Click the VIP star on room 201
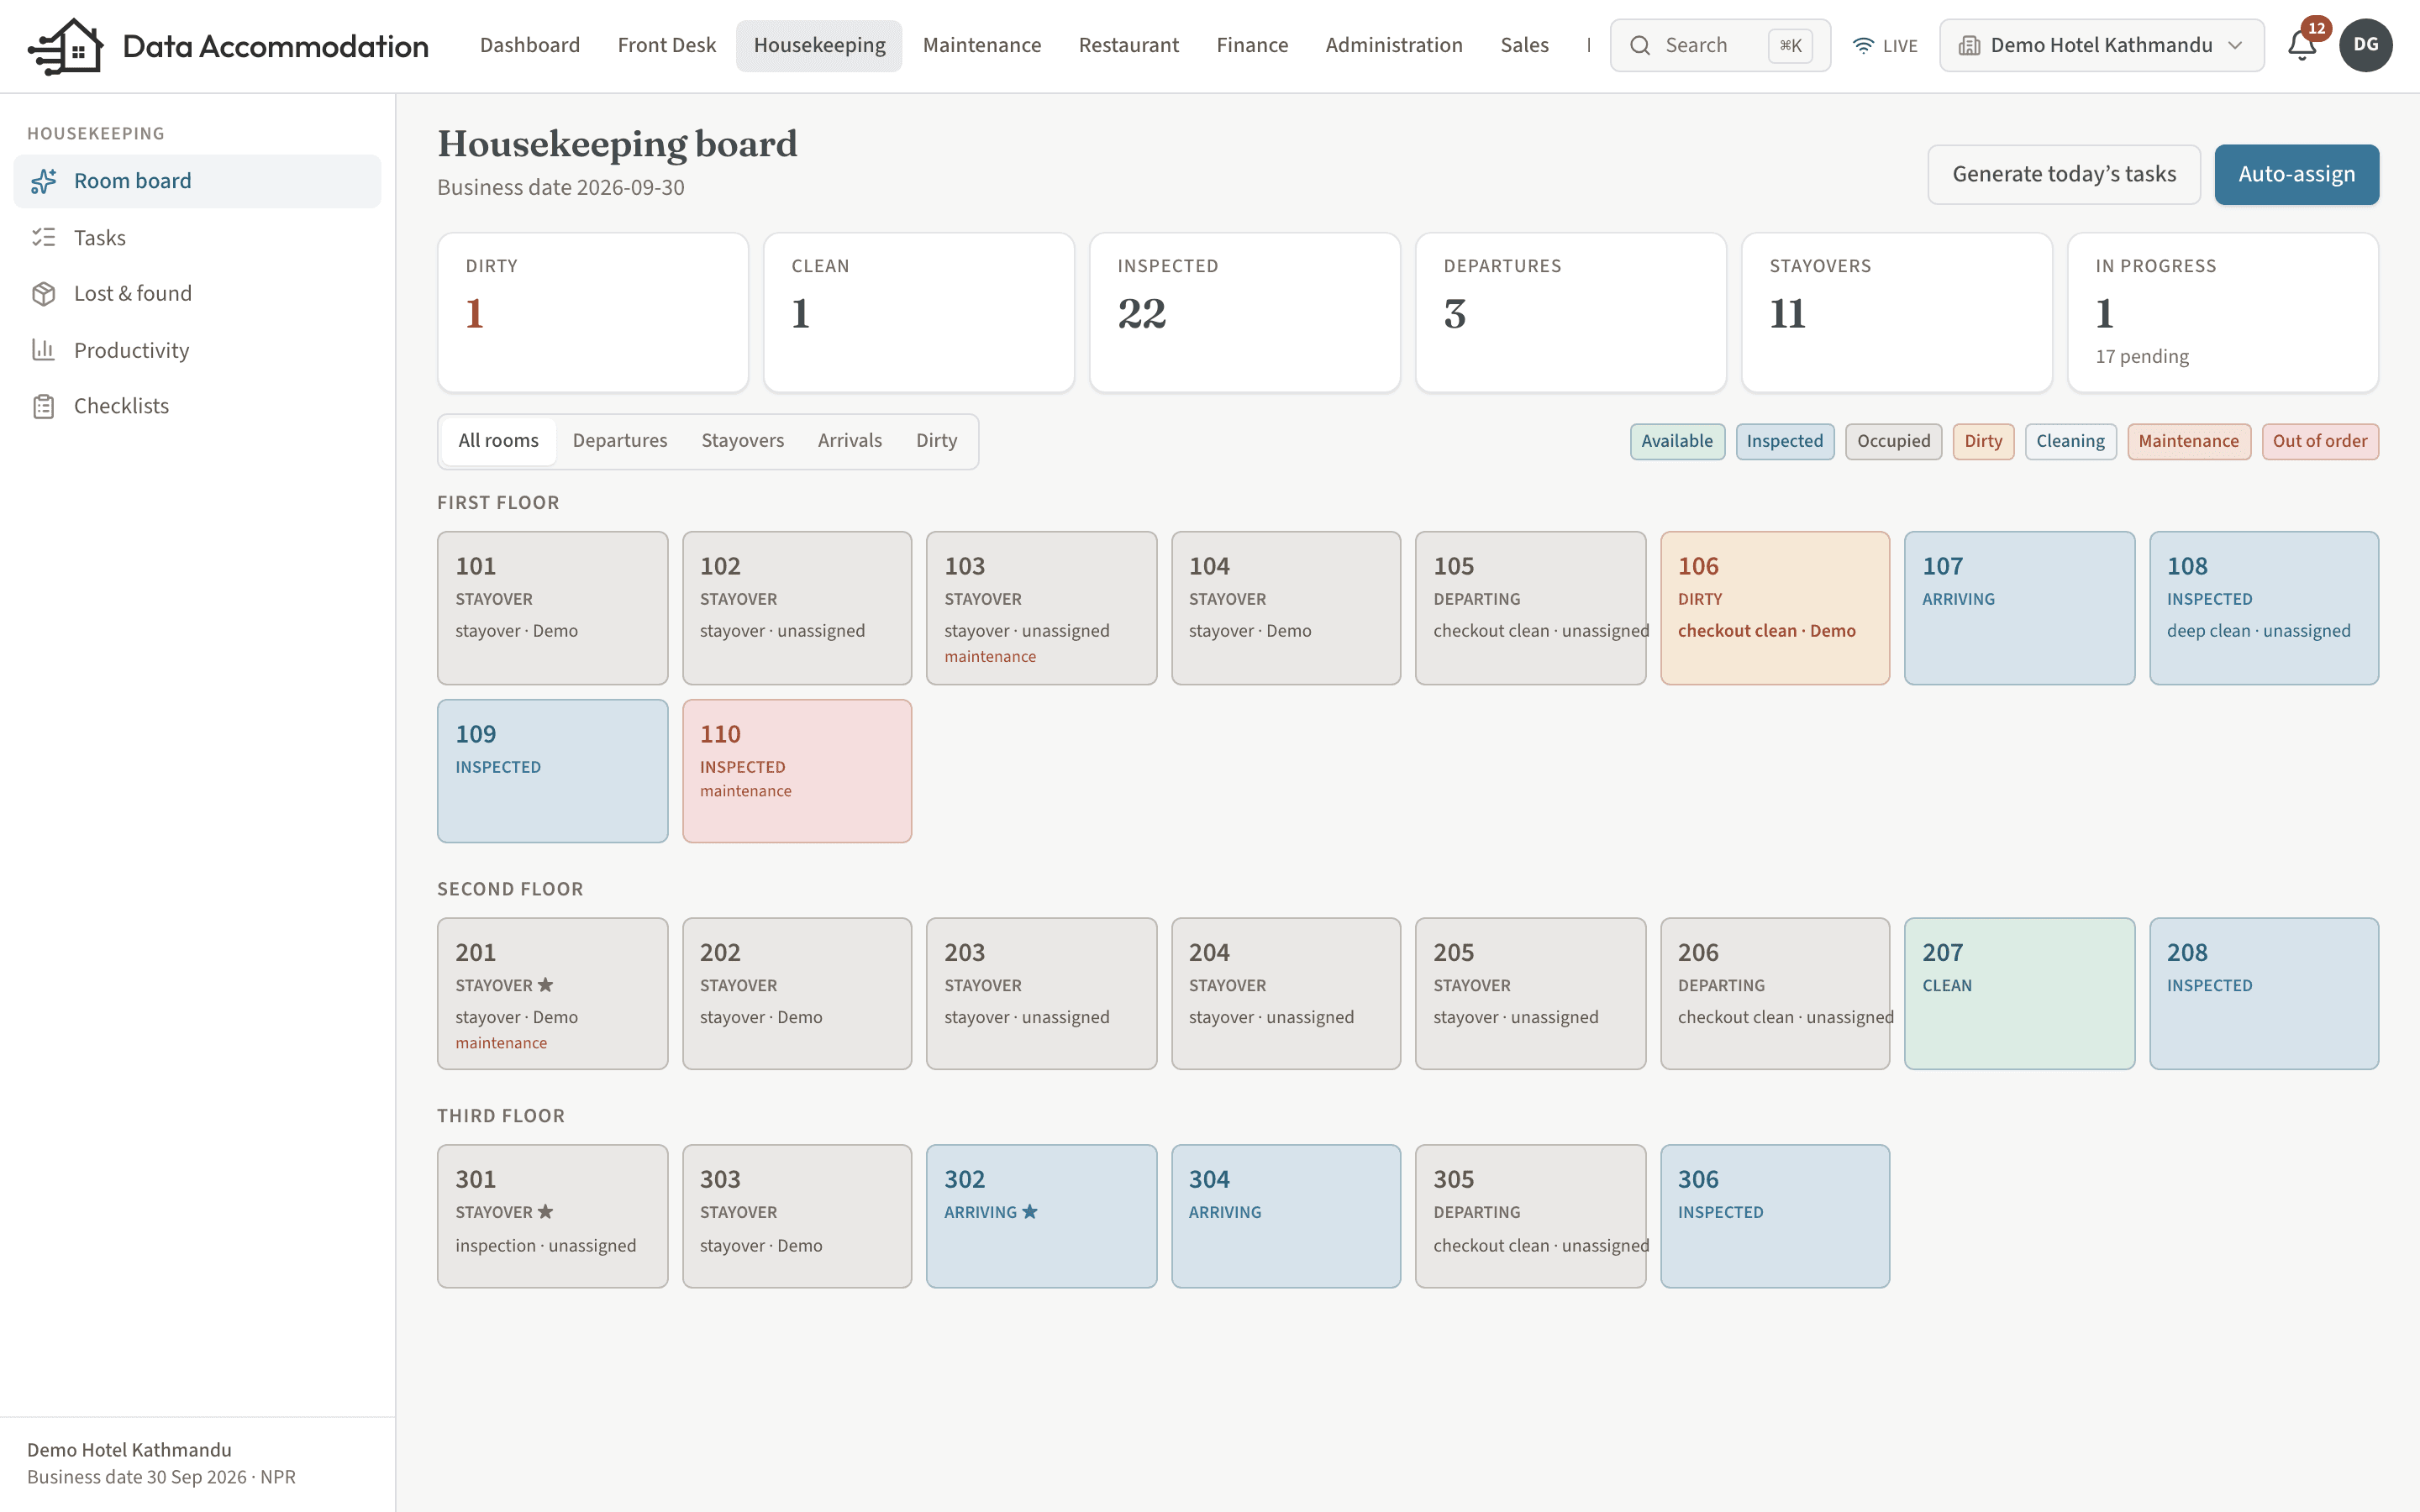Image resolution: width=2420 pixels, height=1512 pixels. click(x=545, y=985)
